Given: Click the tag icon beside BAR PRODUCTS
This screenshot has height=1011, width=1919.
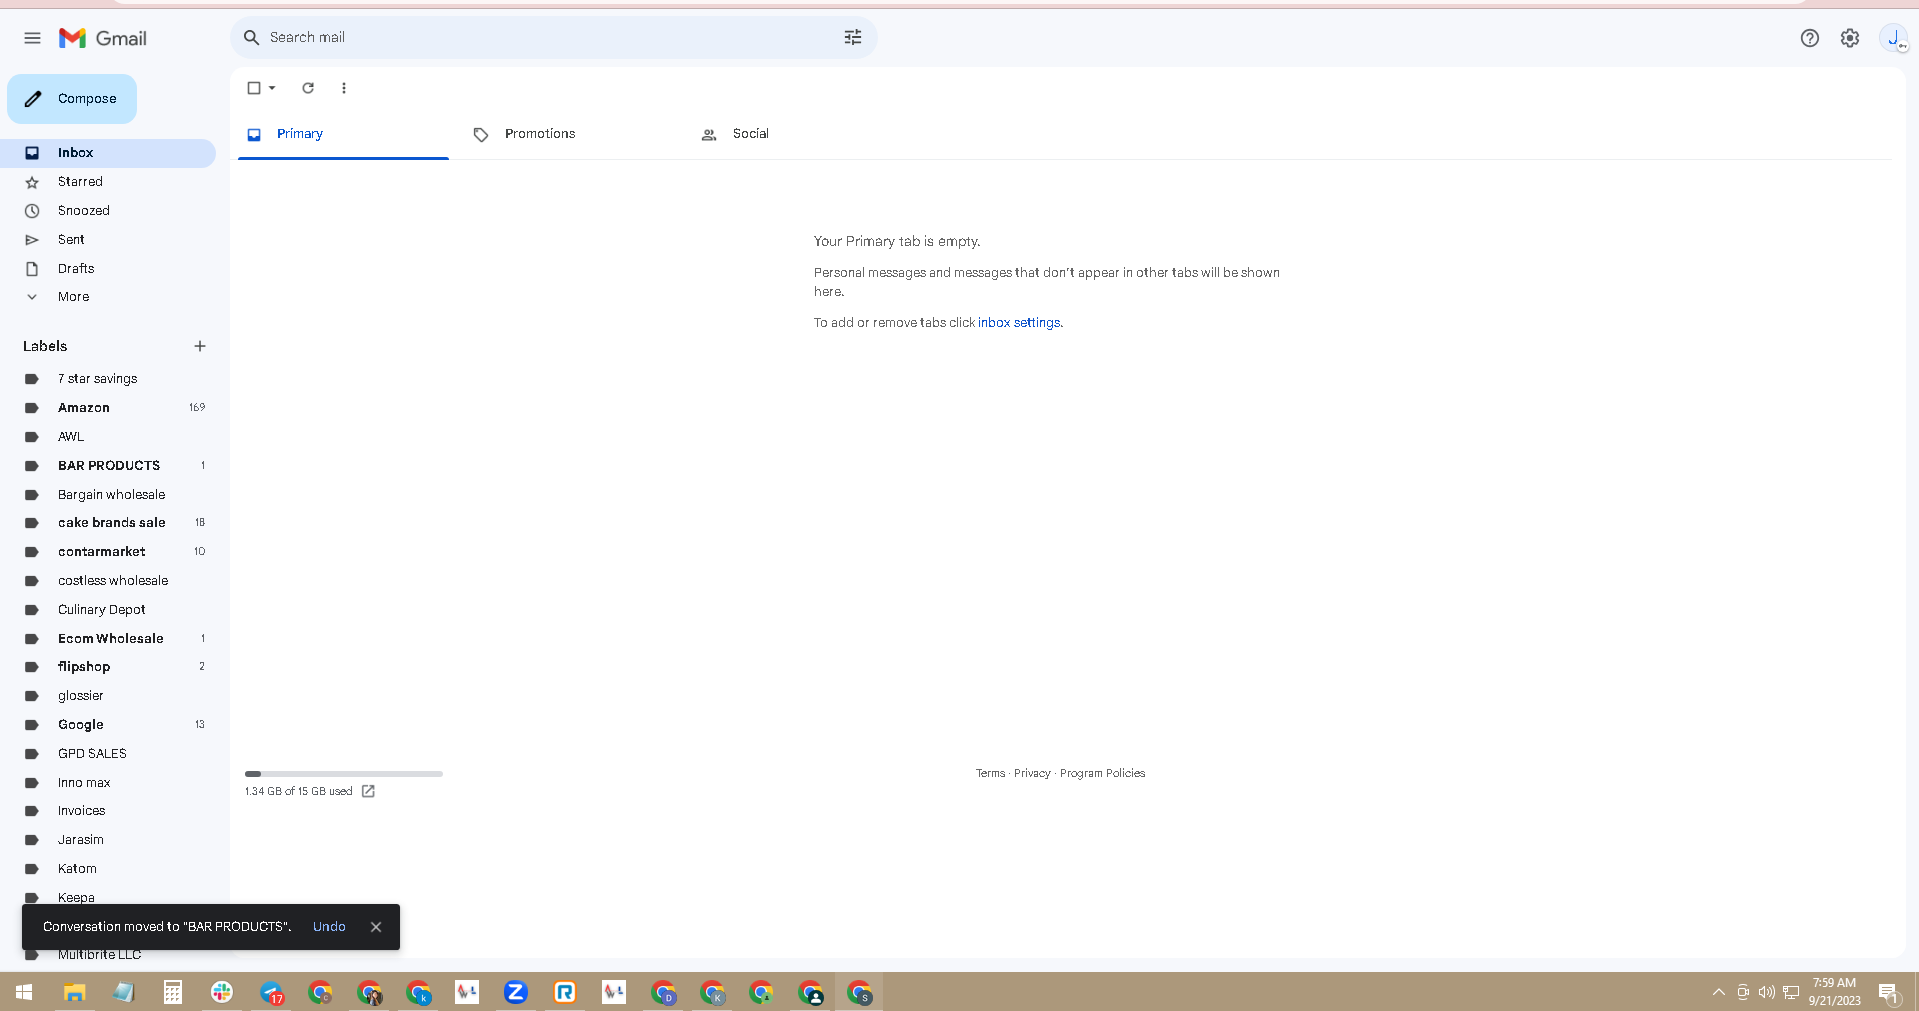Looking at the screenshot, I should point(32,466).
